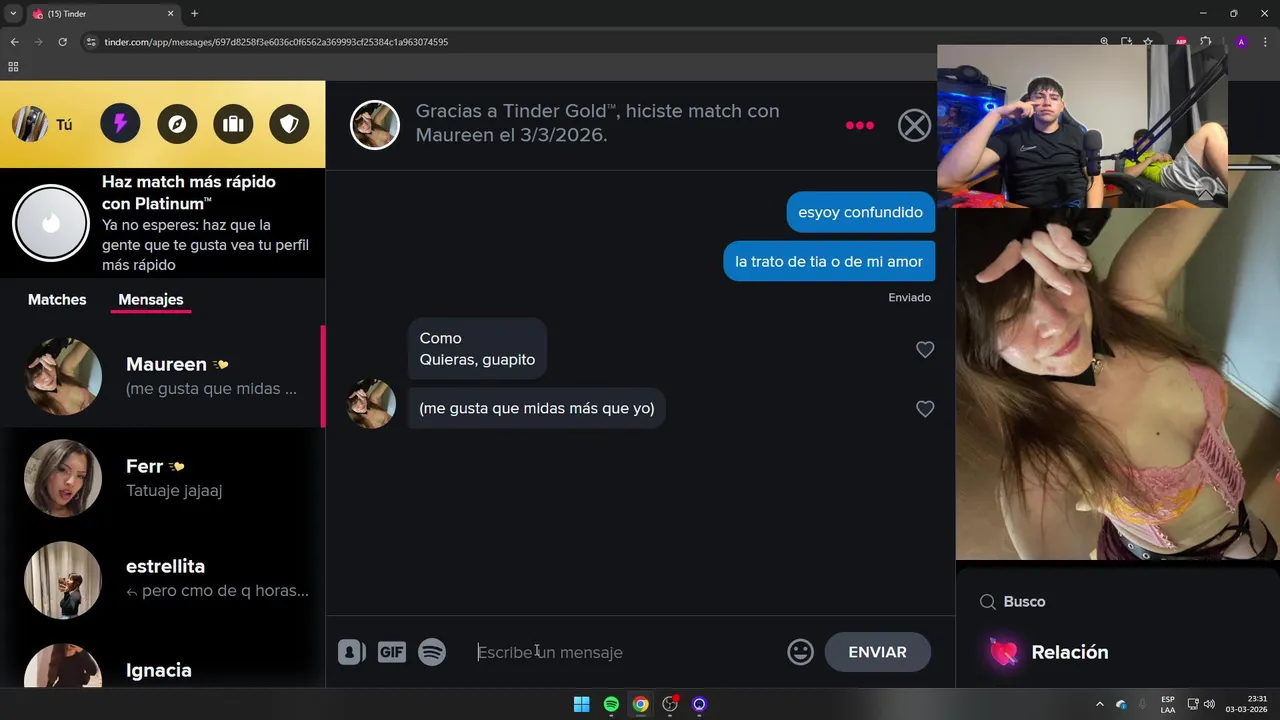Click the 'Relación' looking-for label
This screenshot has width=1280, height=720.
tap(1069, 652)
